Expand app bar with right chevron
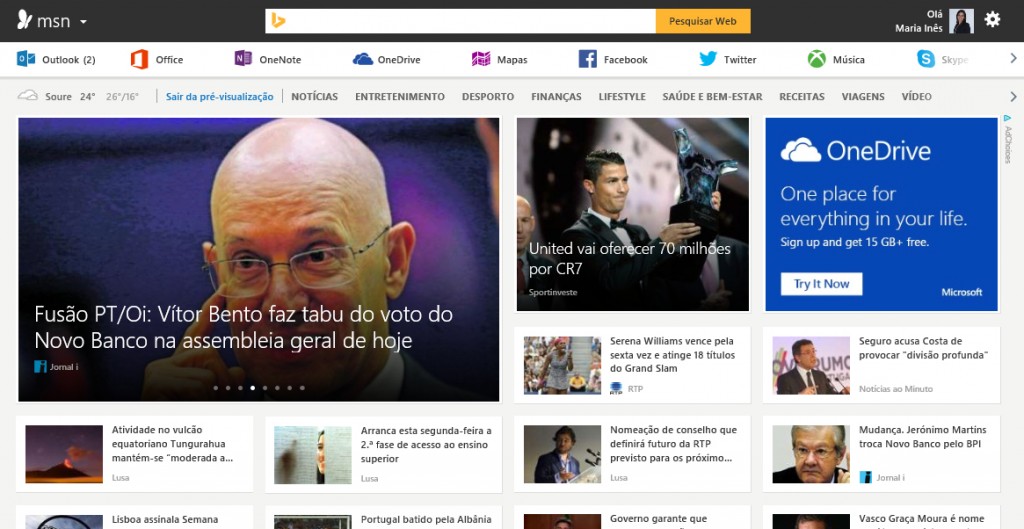Viewport: 1024px width, 529px height. point(1014,59)
